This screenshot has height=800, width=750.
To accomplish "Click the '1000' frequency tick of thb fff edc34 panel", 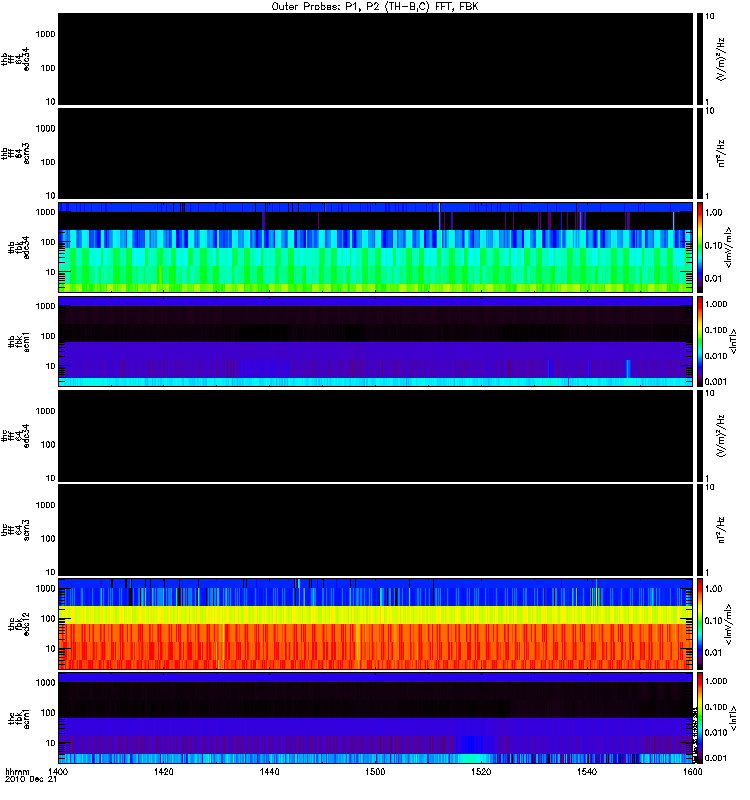I will tap(45, 34).
